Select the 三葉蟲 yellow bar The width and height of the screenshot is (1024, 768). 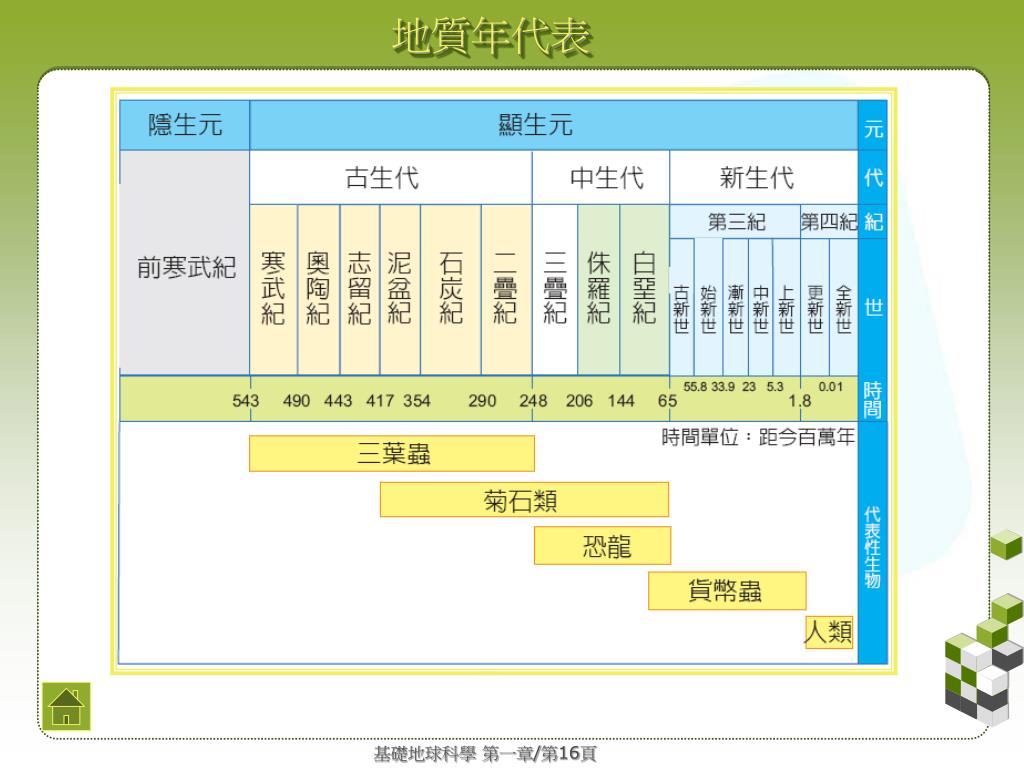[392, 454]
